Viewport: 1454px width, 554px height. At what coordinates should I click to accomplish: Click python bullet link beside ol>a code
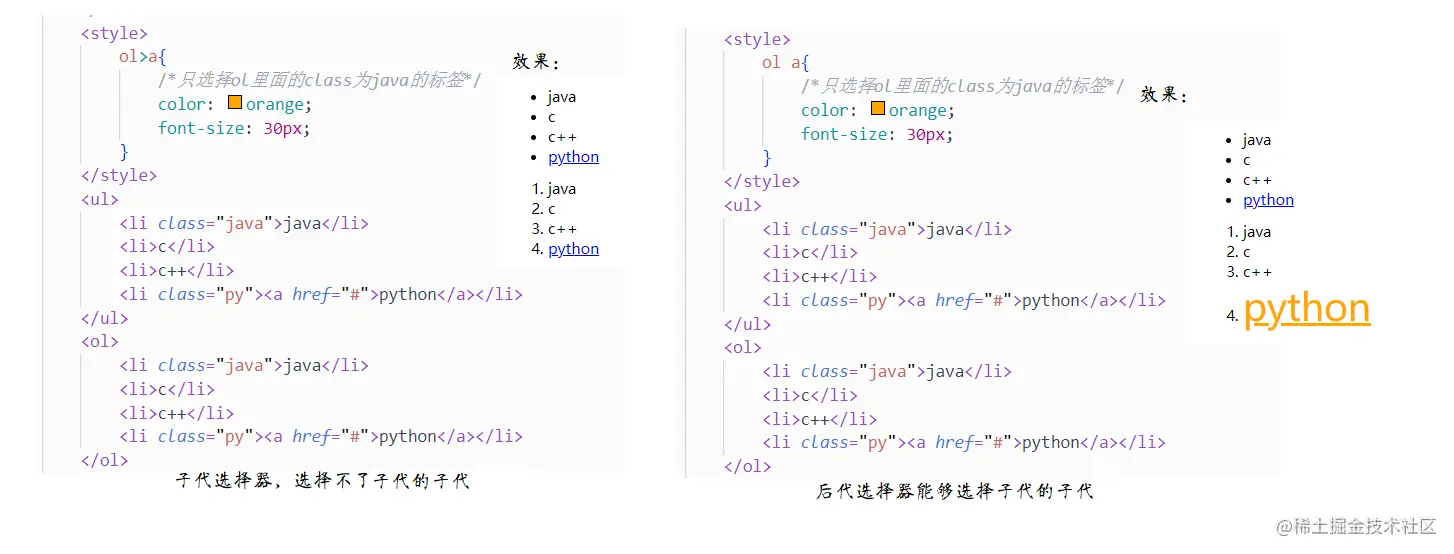click(x=574, y=157)
